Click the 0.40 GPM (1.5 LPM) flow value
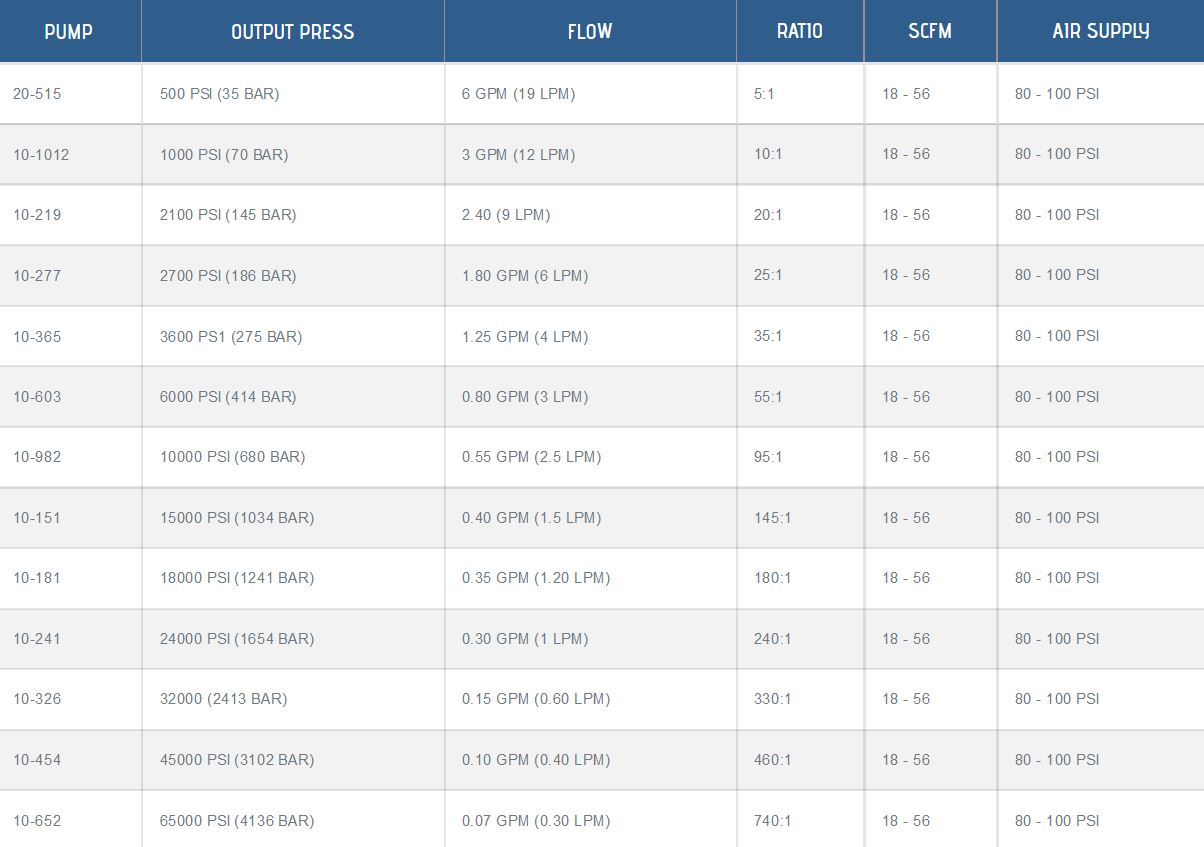This screenshot has height=847, width=1204. click(532, 518)
